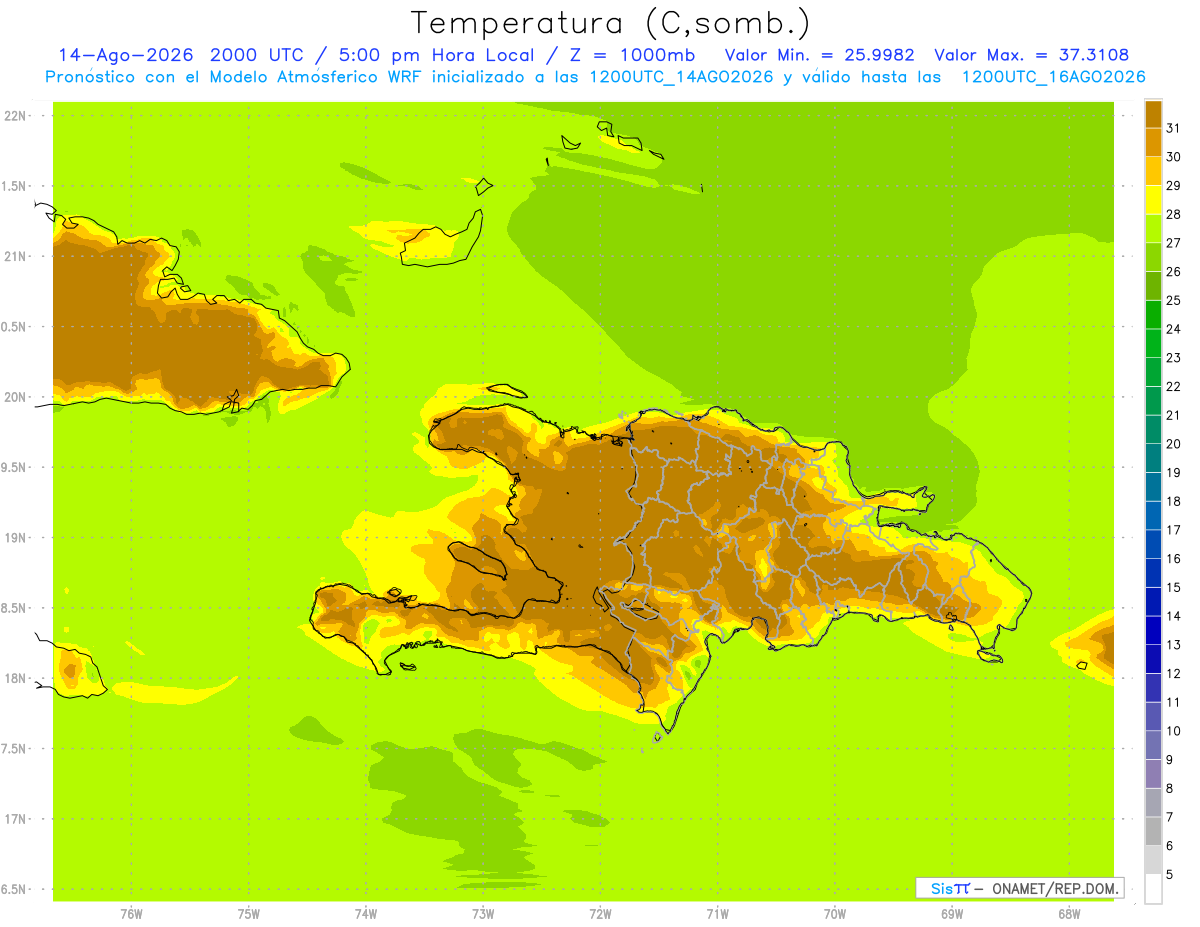Click the "ONAMET/REP.DOM." credit label

(1055, 888)
